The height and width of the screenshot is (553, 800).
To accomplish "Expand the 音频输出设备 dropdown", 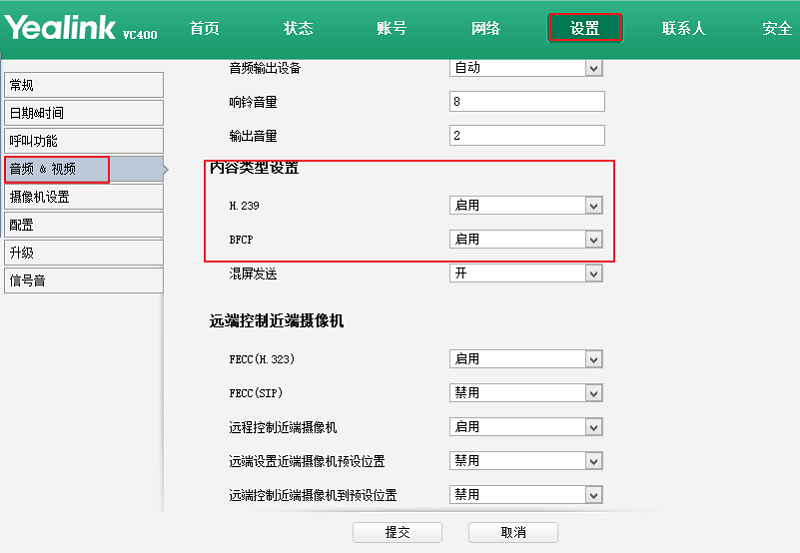I will (526, 68).
